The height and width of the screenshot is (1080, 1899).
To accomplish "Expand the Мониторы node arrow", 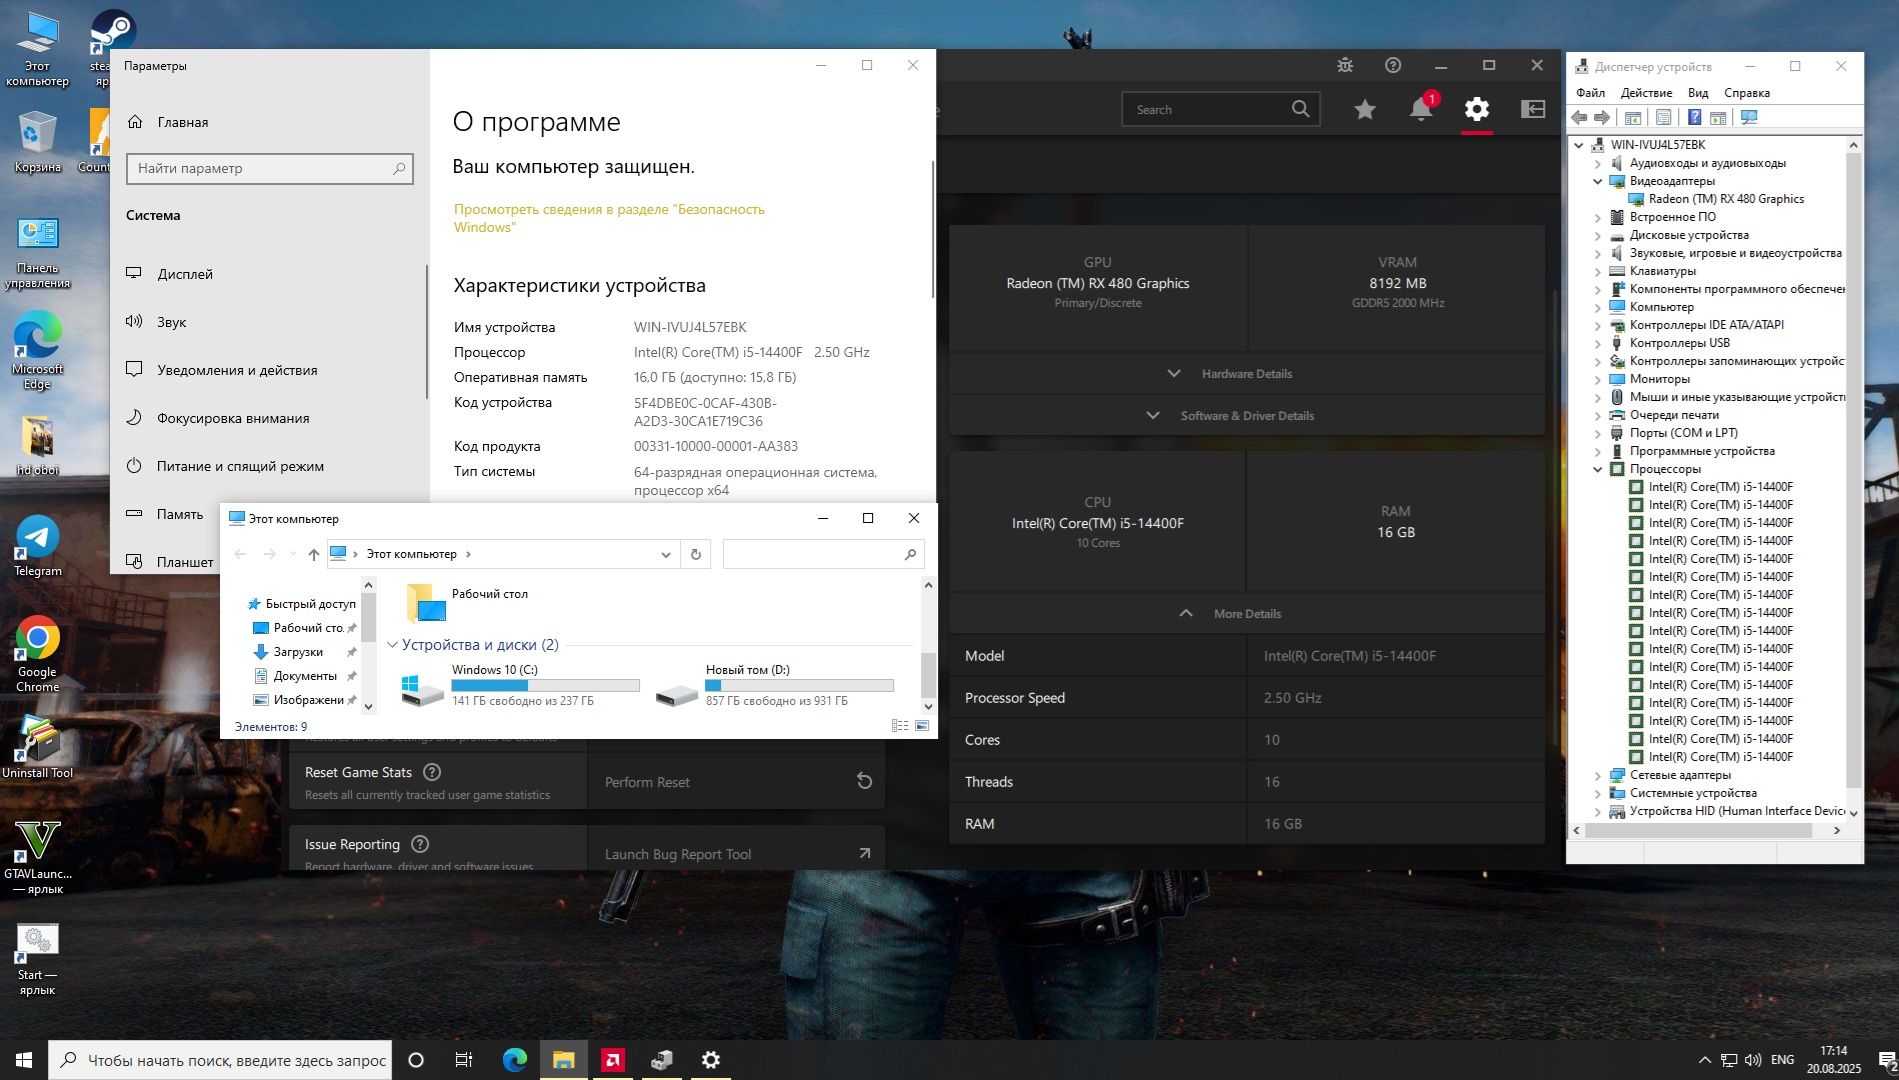I will (x=1598, y=379).
